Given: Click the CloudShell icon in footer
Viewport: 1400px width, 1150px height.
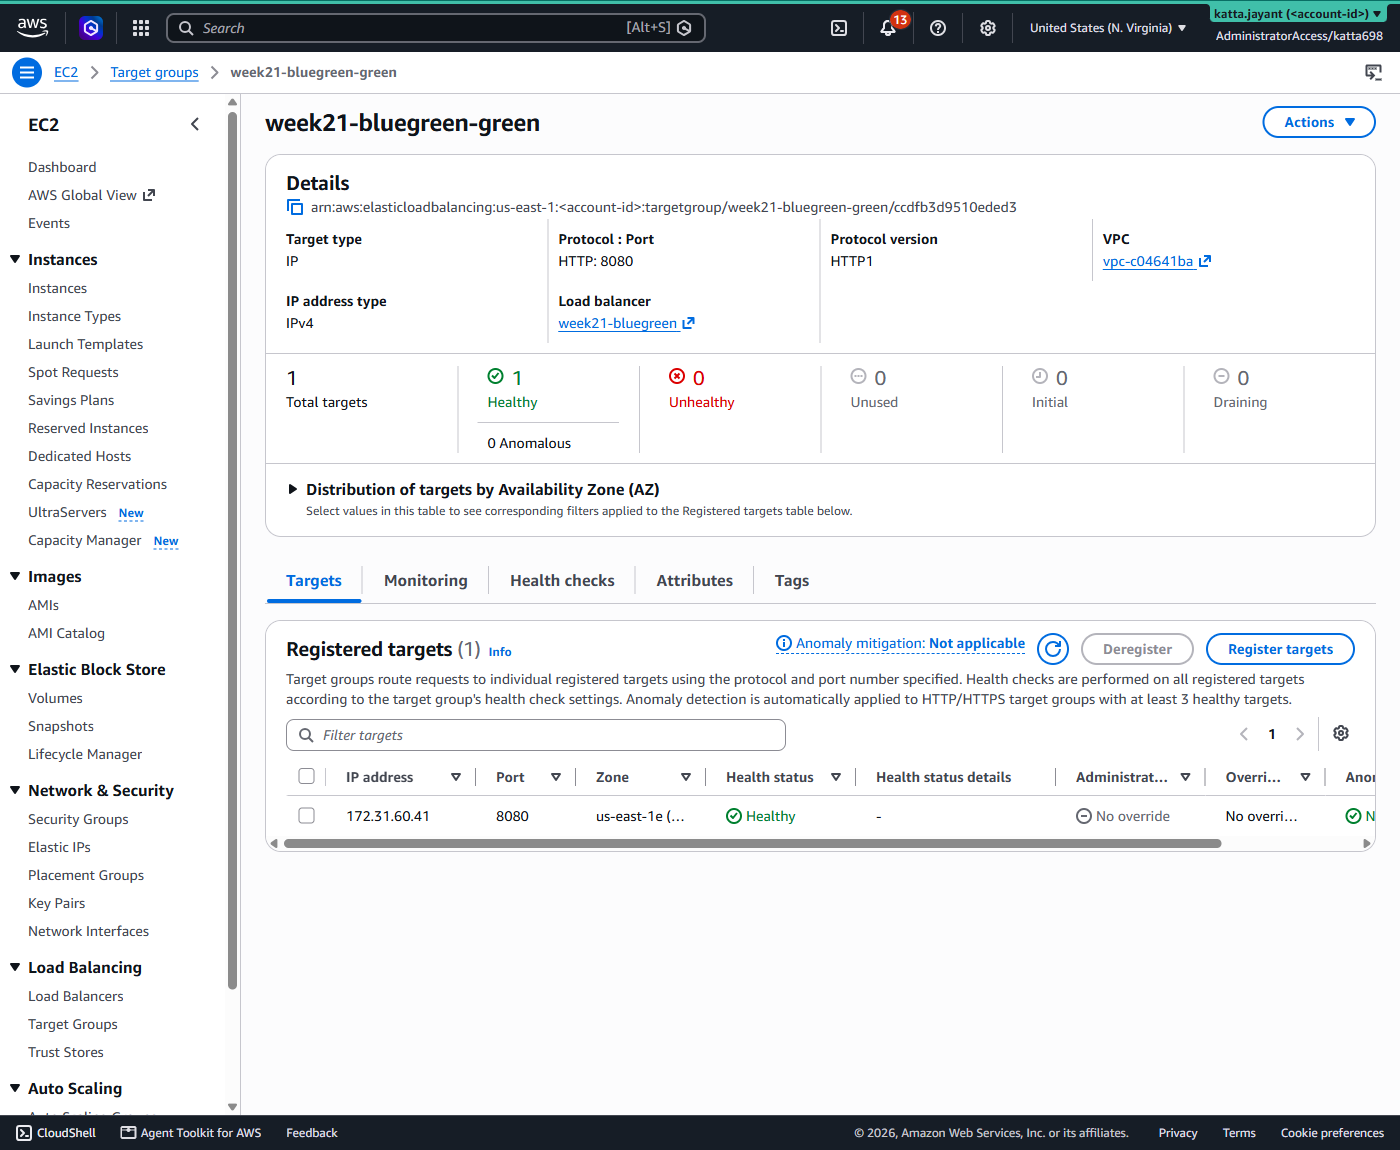Looking at the screenshot, I should point(24,1133).
